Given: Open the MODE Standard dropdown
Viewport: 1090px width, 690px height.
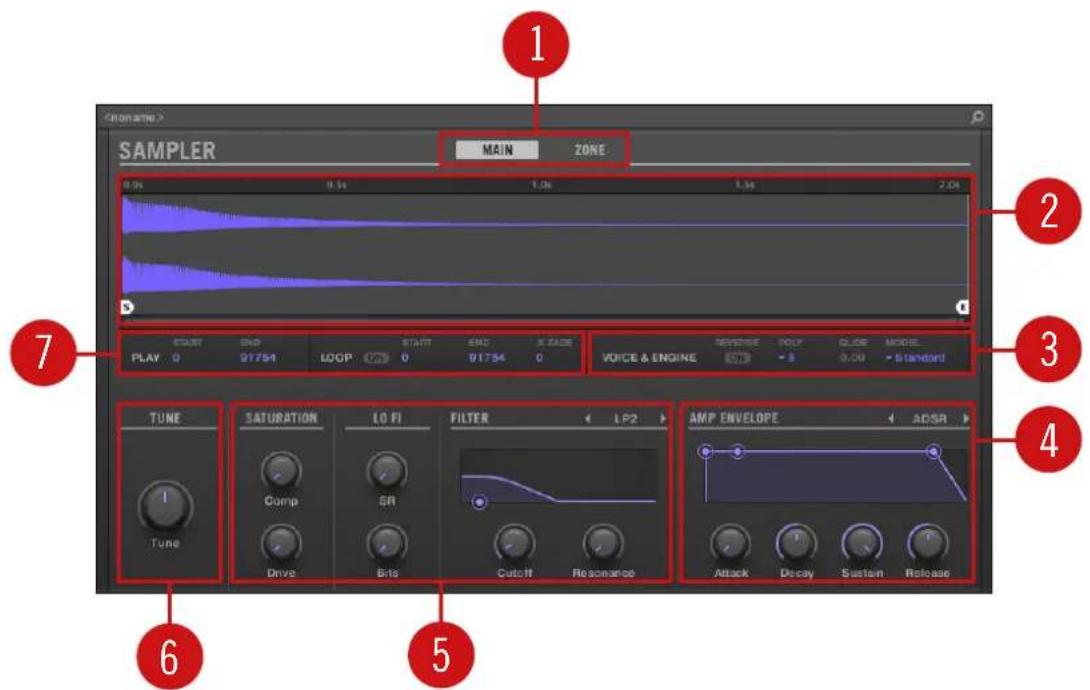Looking at the screenshot, I should coord(915,358).
